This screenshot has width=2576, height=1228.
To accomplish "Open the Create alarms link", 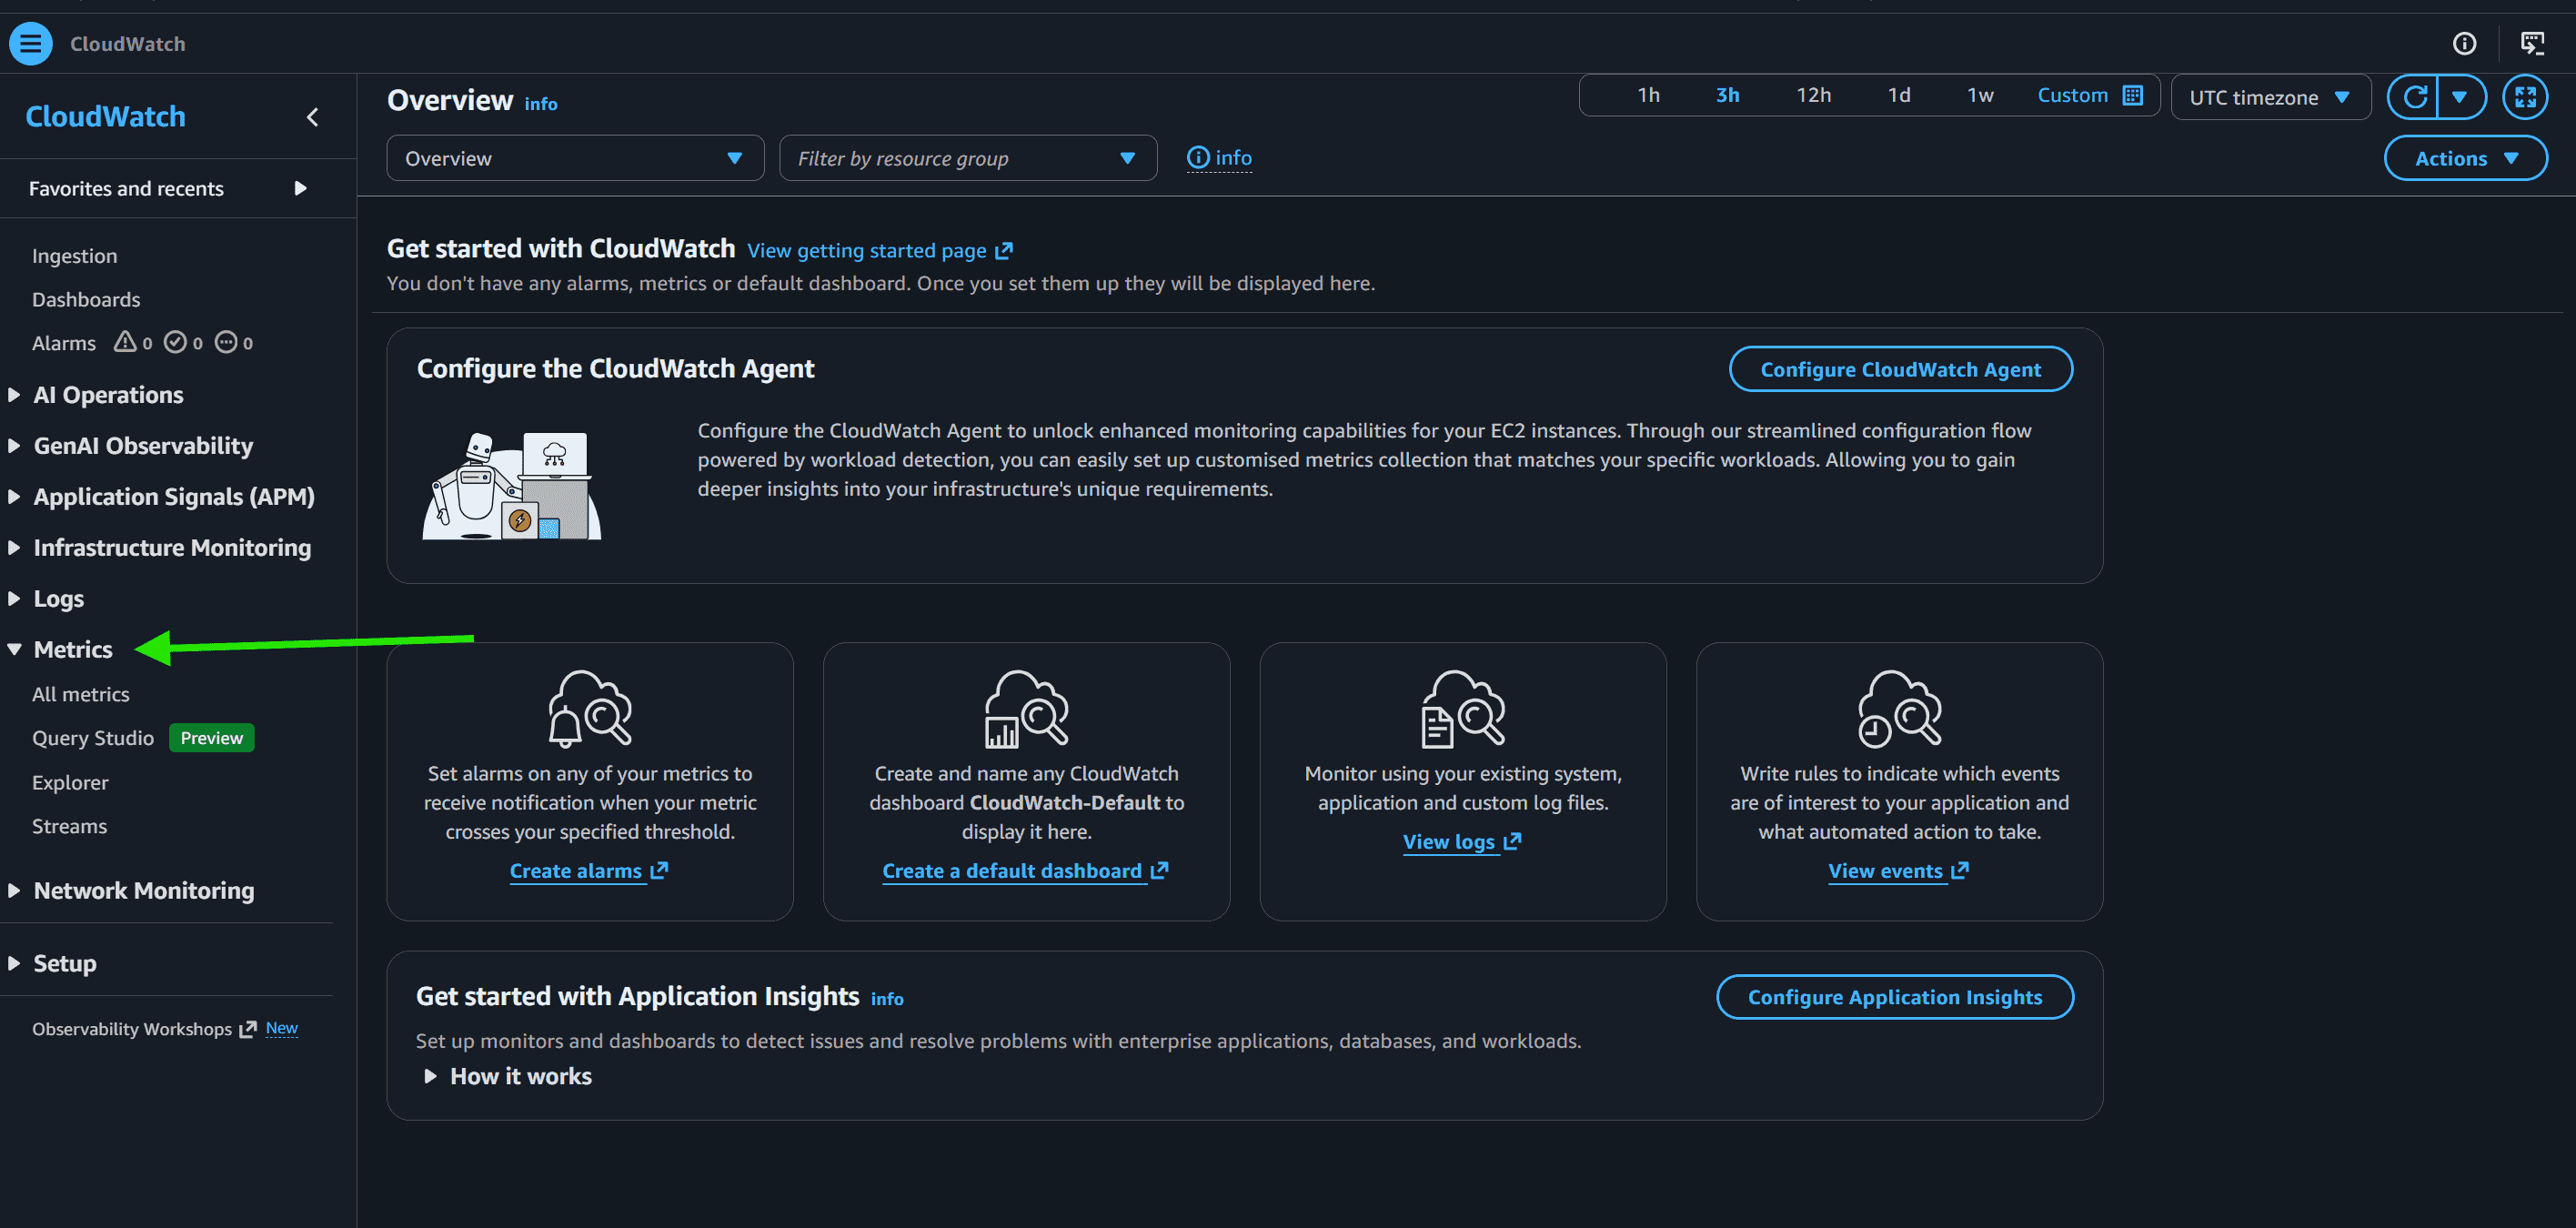I will (x=588, y=871).
